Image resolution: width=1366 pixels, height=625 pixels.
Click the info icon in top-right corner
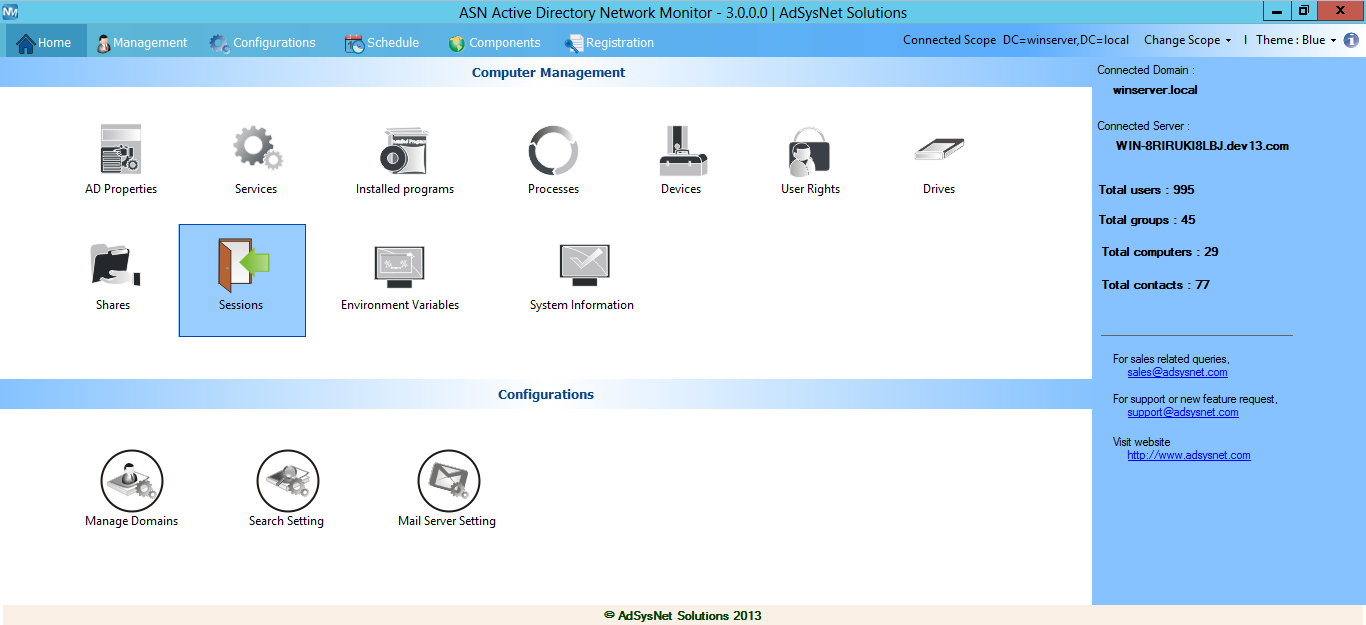[1351, 40]
